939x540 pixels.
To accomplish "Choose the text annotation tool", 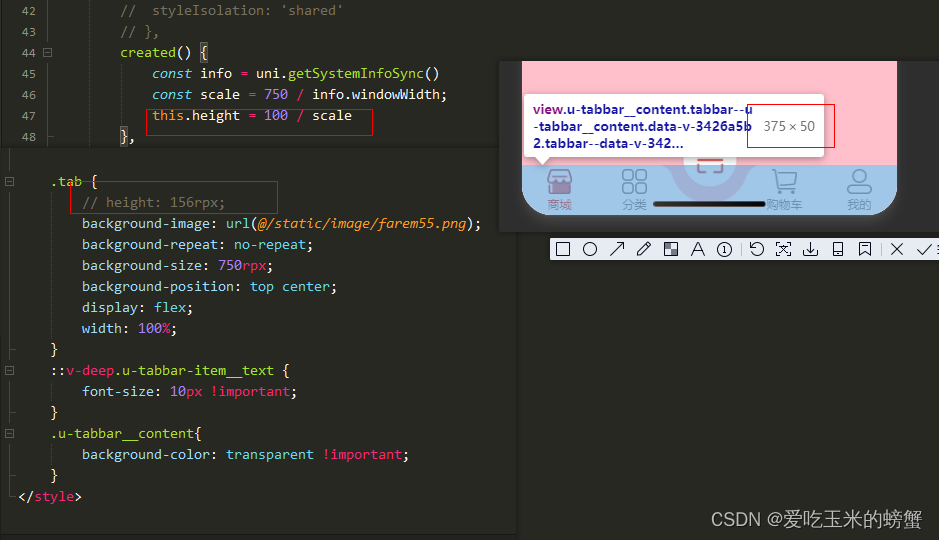I will click(698, 249).
